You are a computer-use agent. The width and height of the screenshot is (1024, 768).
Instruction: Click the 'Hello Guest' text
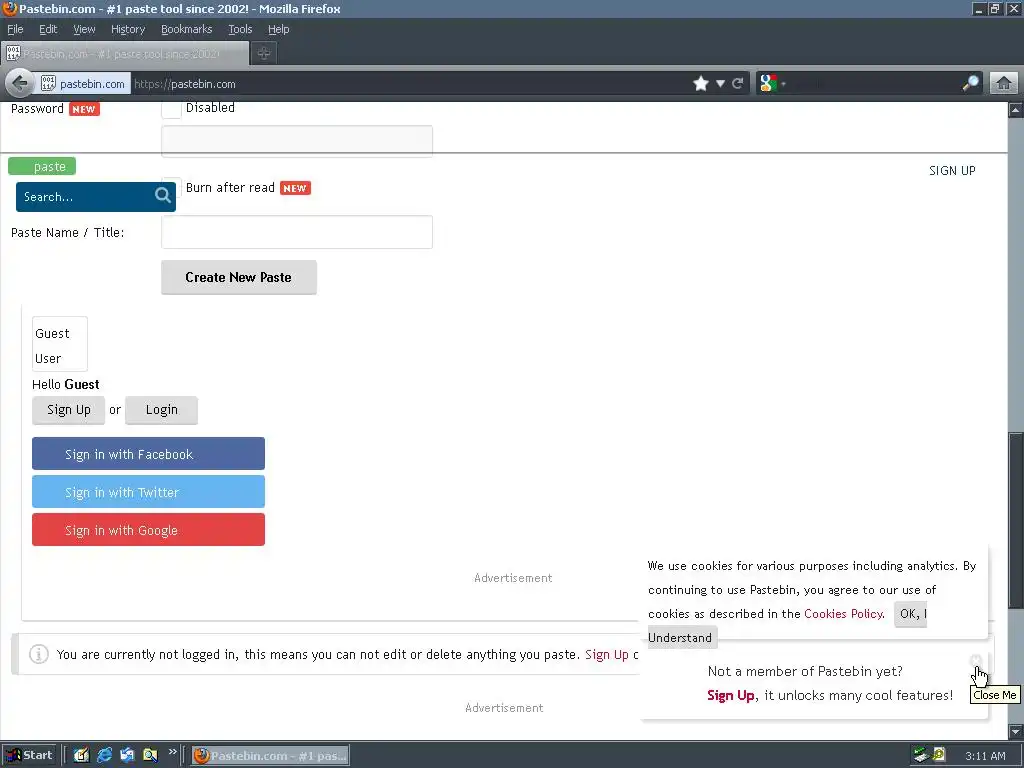[65, 384]
